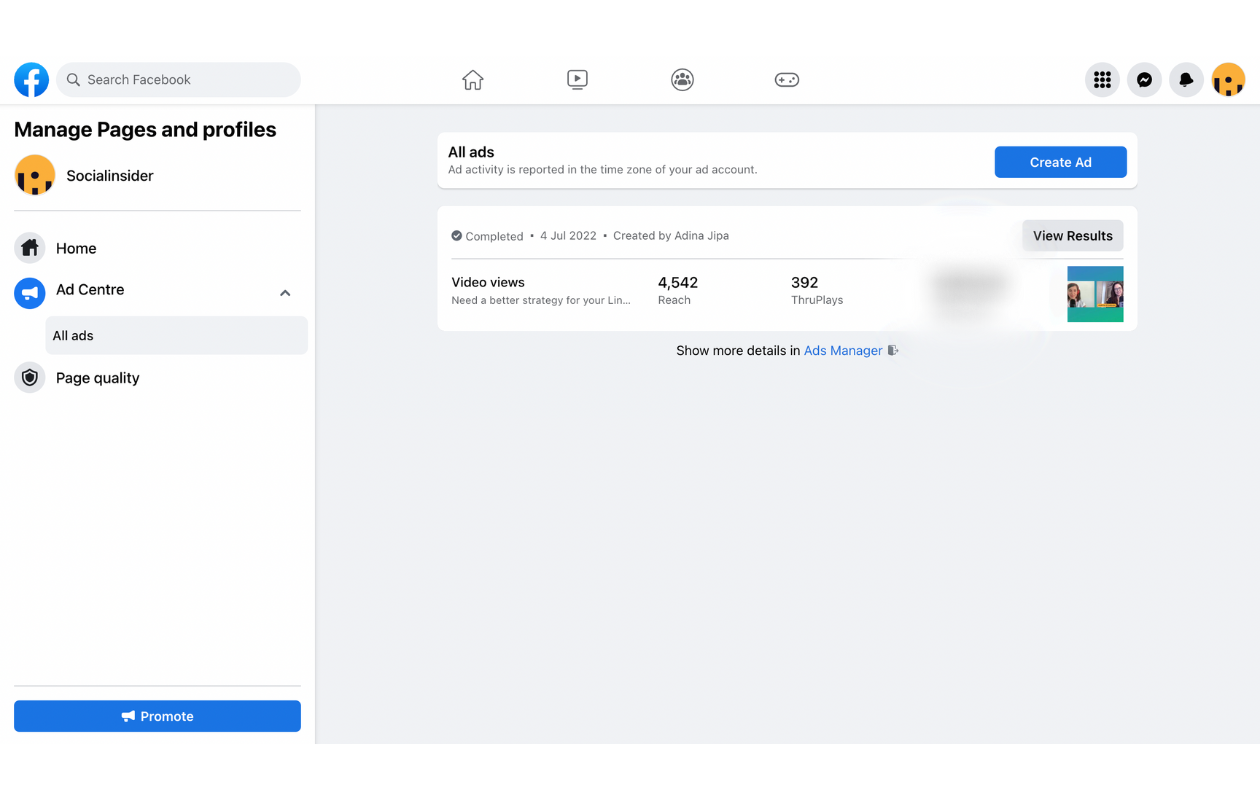Click the 392 ThruPlays value
The height and width of the screenshot is (800, 1260).
pos(804,283)
